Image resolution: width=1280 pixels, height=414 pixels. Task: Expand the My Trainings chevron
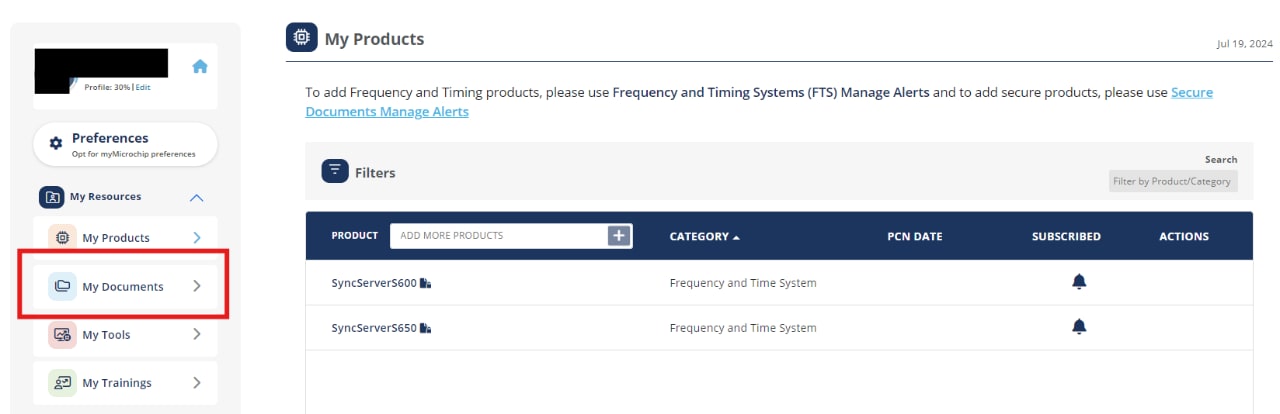coord(197,382)
